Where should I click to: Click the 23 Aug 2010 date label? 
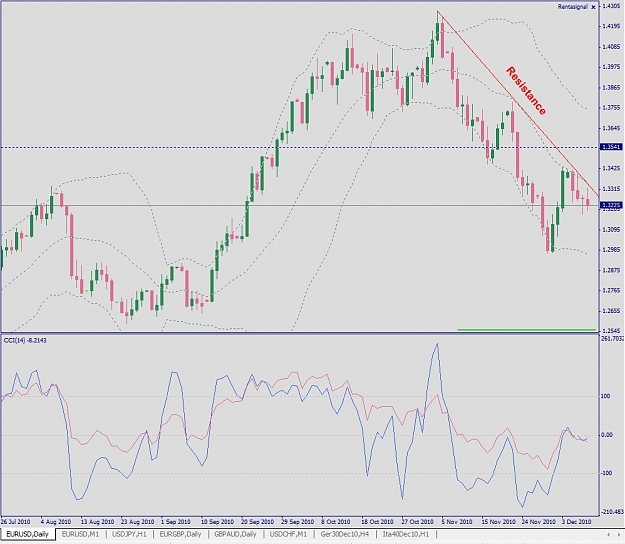pos(137,521)
